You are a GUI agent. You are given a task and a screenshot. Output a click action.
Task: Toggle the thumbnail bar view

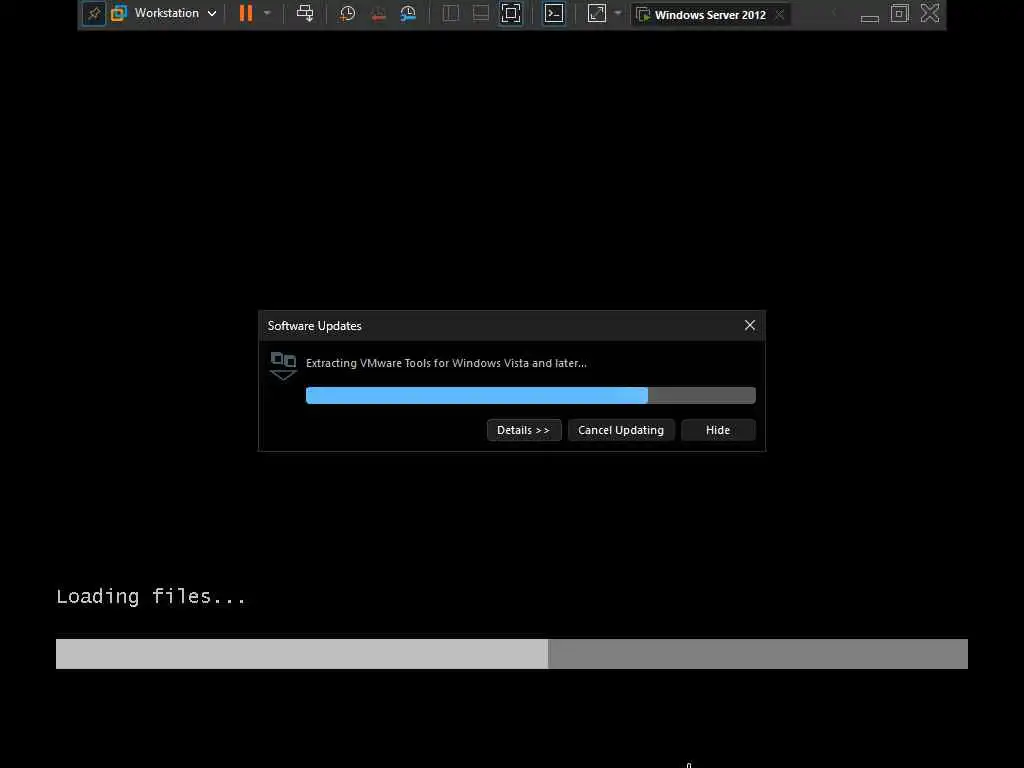click(x=481, y=13)
